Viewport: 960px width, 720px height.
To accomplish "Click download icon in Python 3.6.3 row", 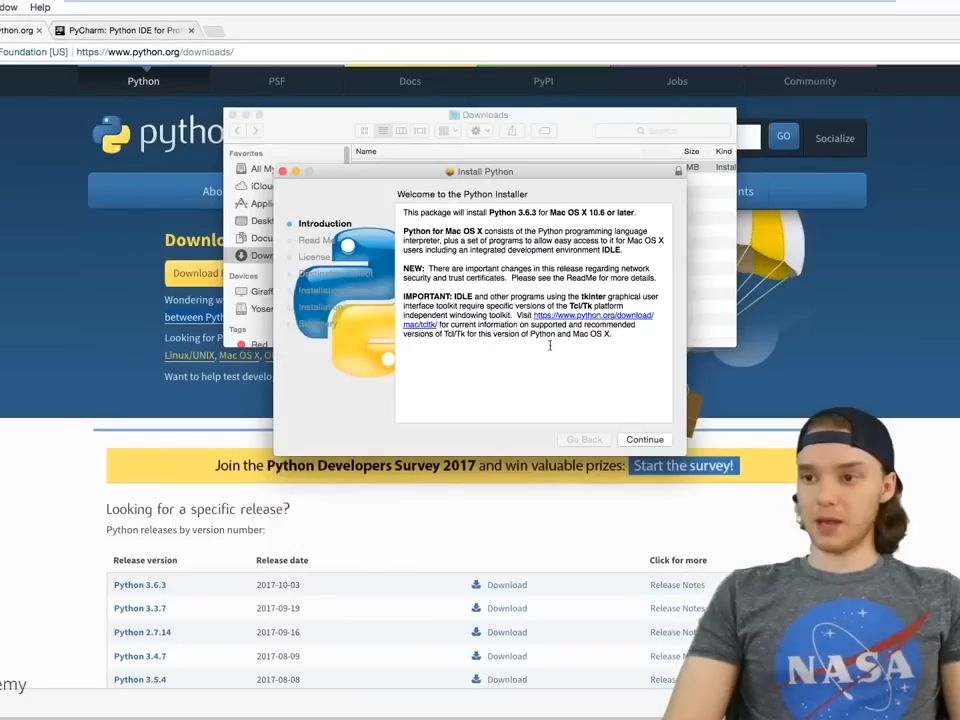I will coord(476,584).
